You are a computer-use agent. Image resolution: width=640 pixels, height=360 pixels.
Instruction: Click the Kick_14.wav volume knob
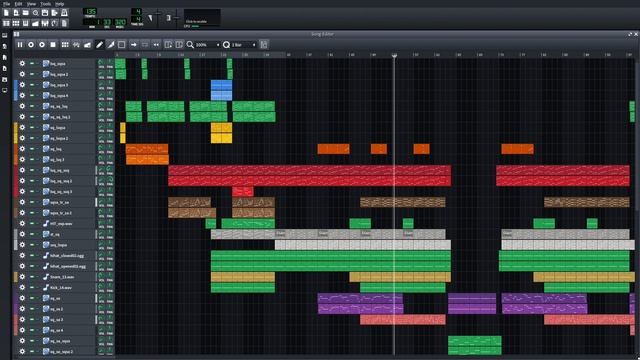[101, 287]
